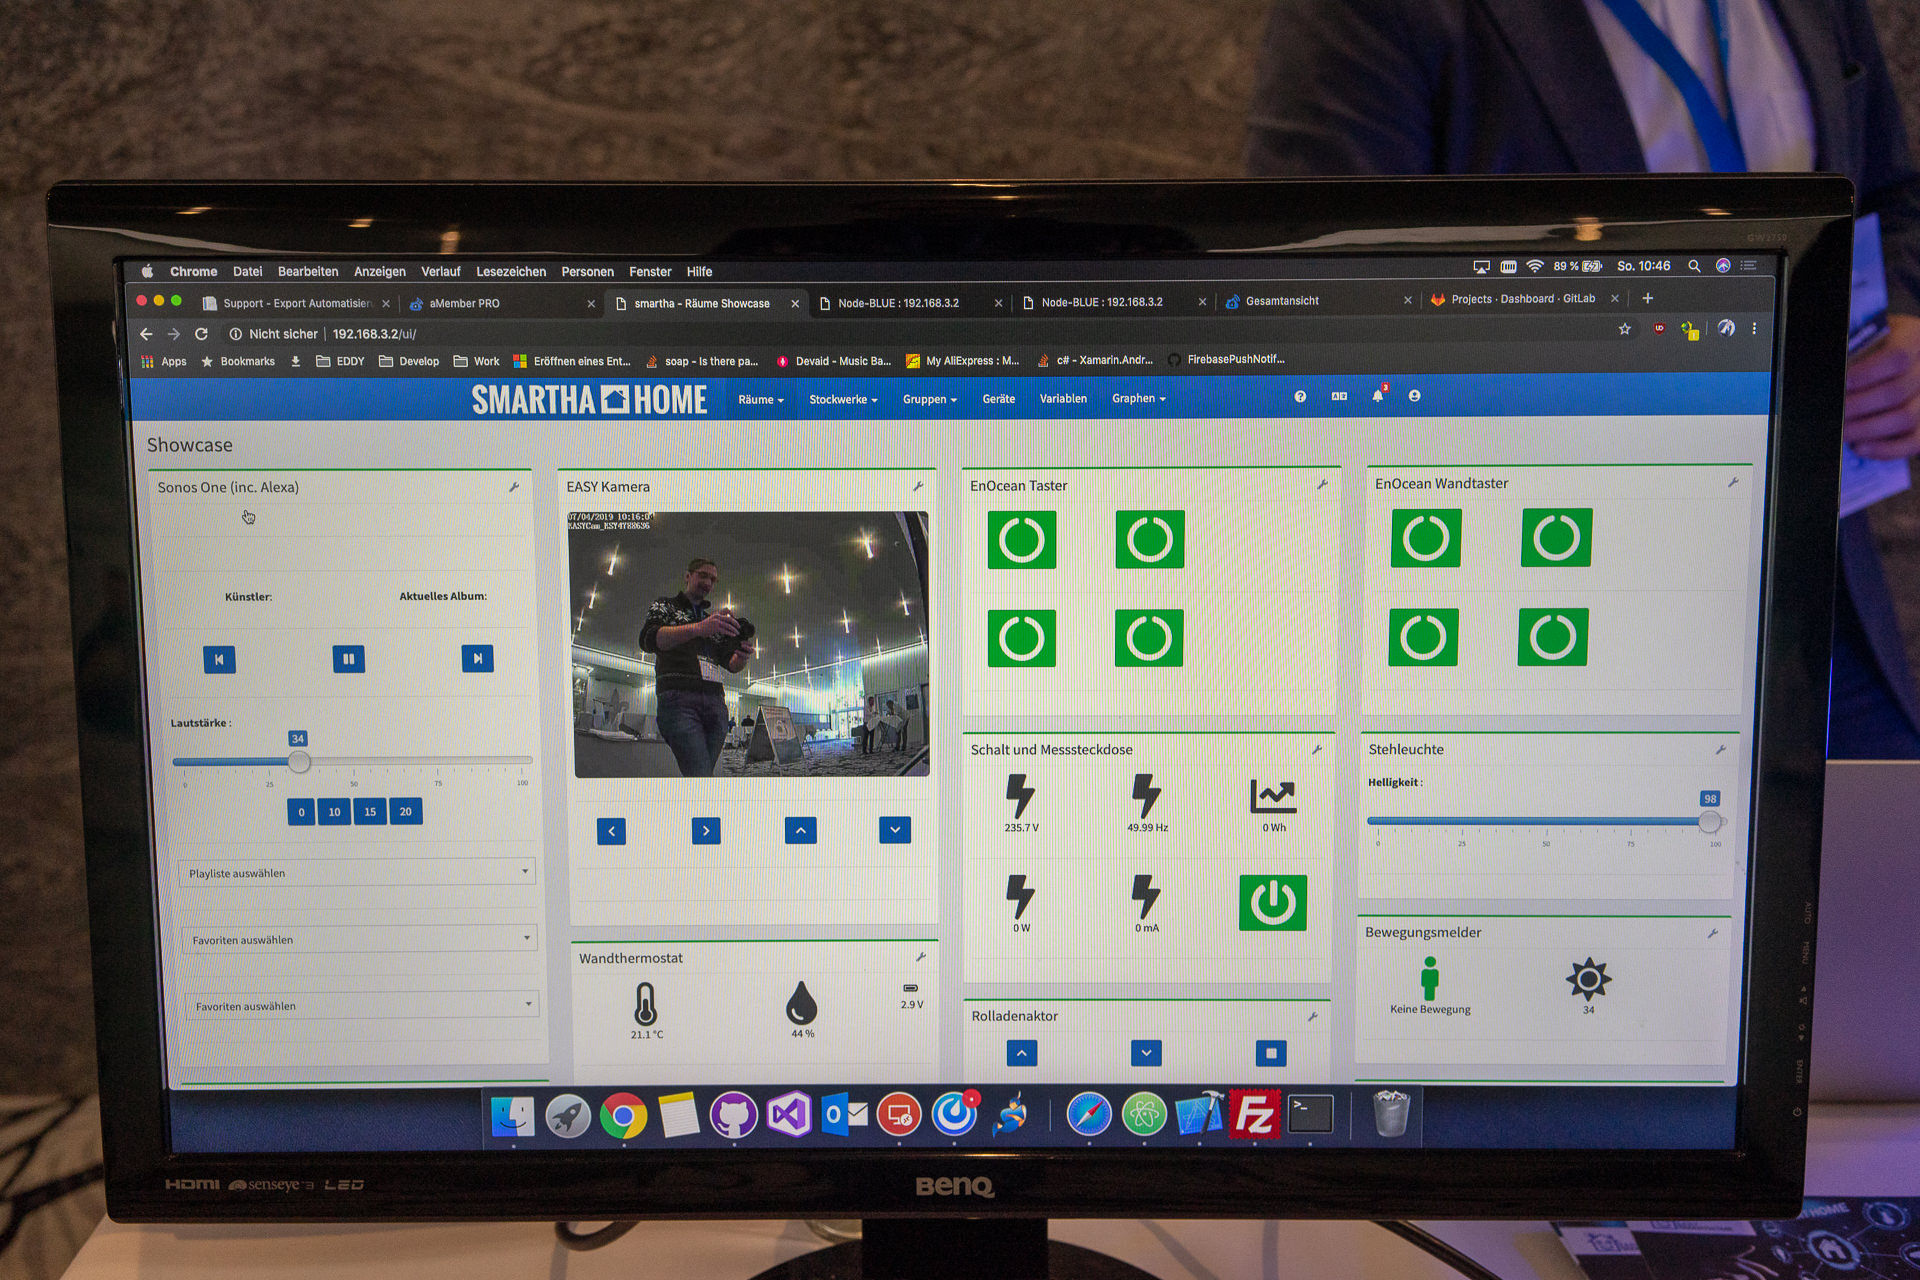Expand the Räume menu
This screenshot has height=1280, width=1920.
click(761, 400)
